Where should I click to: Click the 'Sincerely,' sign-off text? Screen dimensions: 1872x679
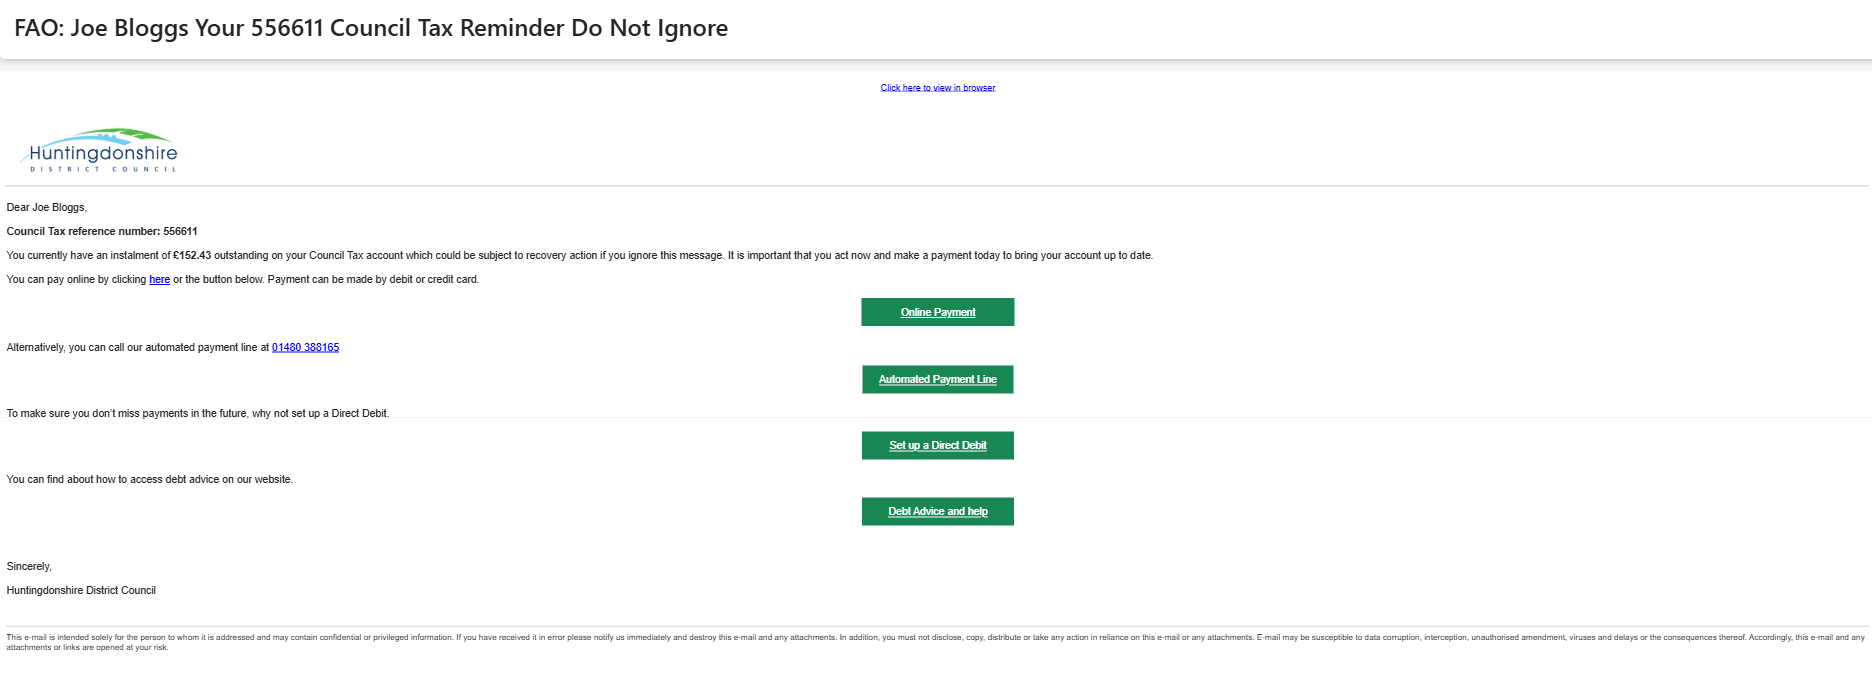pos(29,567)
